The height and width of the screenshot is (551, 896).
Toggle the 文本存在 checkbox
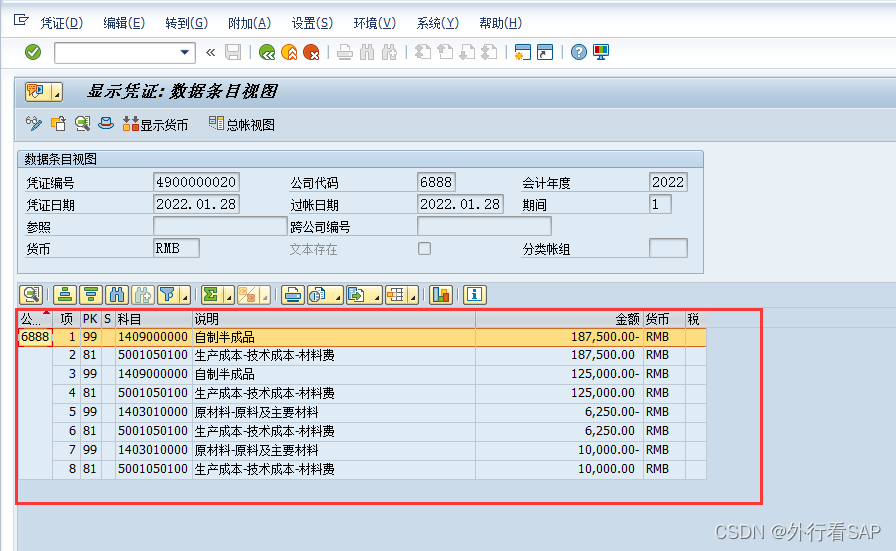click(x=425, y=249)
